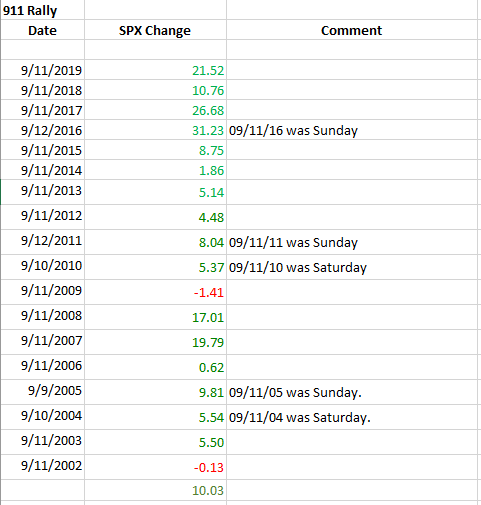
Task: Click the 10.03 average cell at bottom
Action: pos(155,490)
